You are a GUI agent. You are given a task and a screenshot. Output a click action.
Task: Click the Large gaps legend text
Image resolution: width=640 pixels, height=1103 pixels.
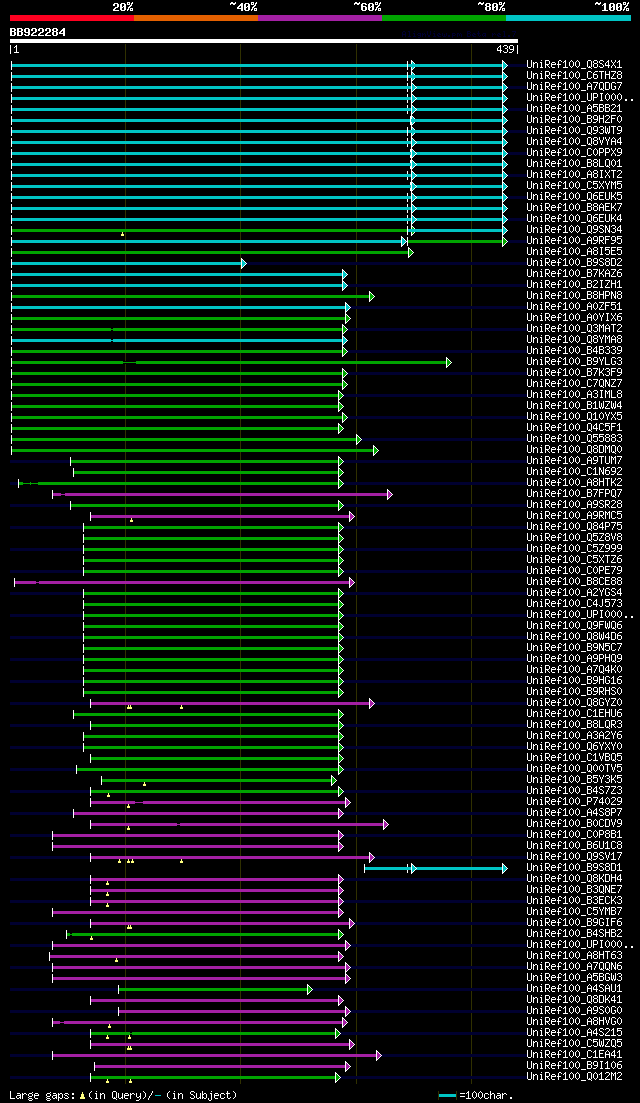tap(123, 1095)
